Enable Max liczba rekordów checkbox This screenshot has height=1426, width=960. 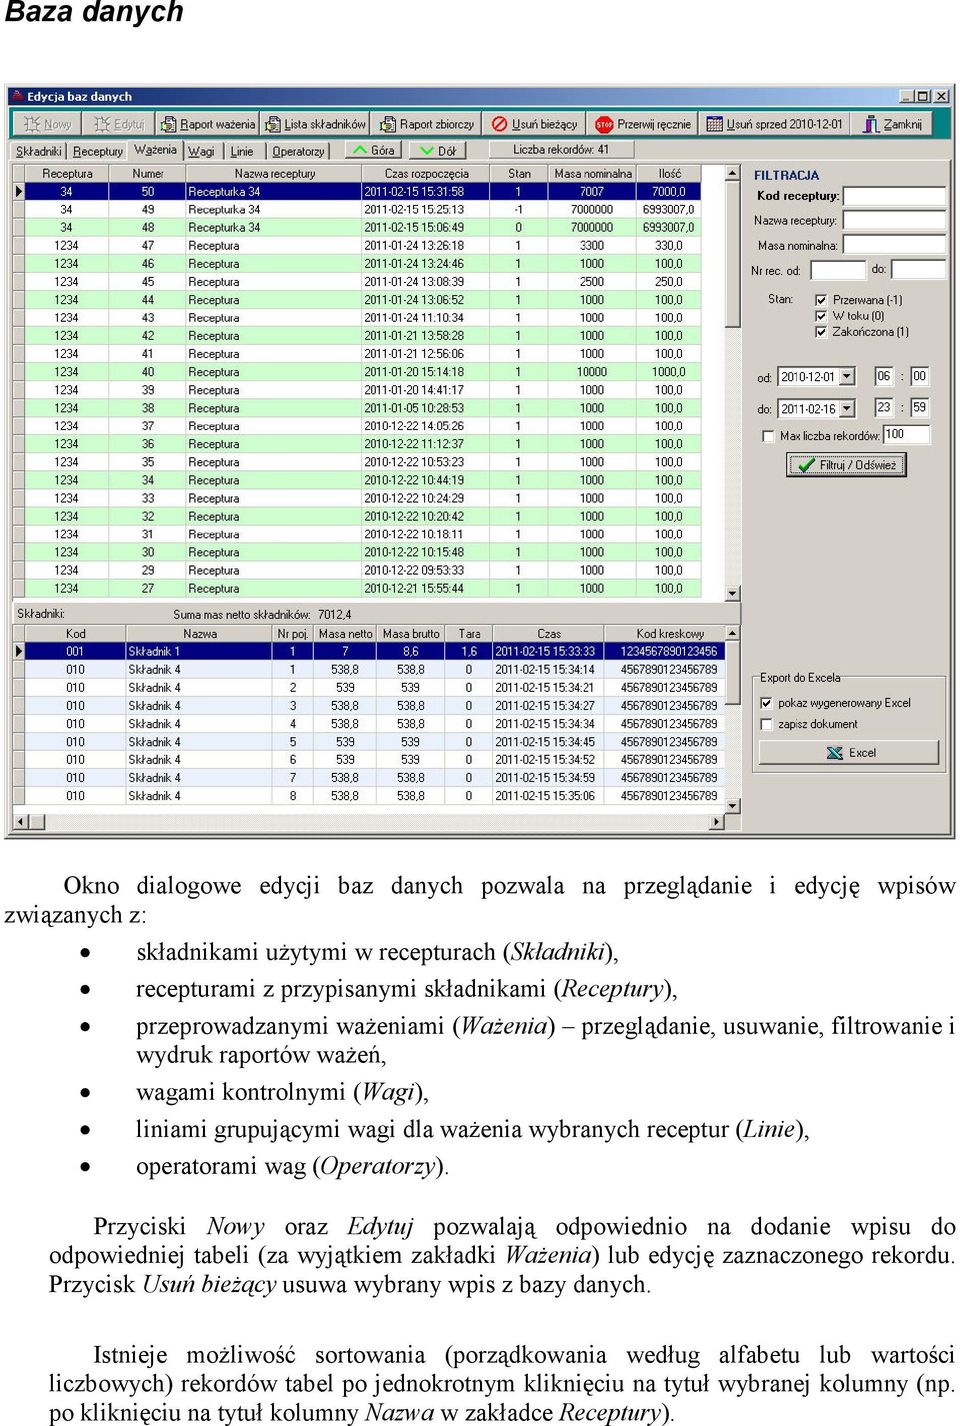point(768,435)
